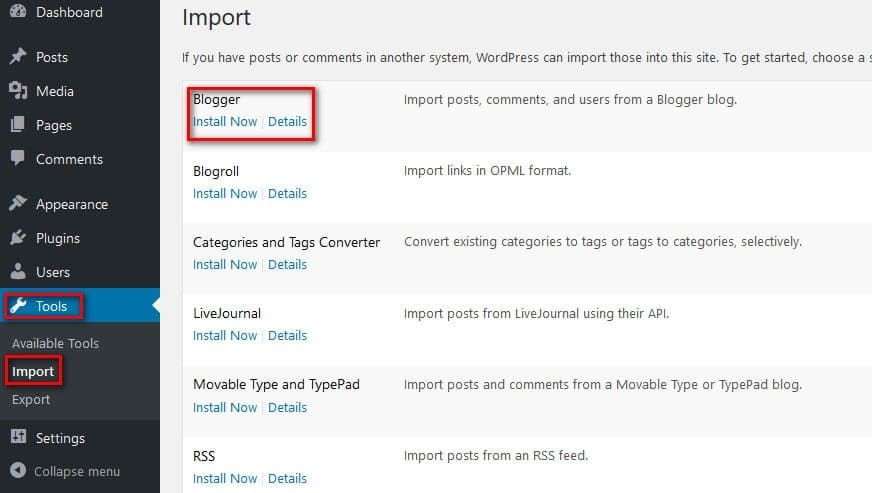Image resolution: width=872 pixels, height=493 pixels.
Task: Click the Pages icon in sidebar
Action: click(x=18, y=125)
